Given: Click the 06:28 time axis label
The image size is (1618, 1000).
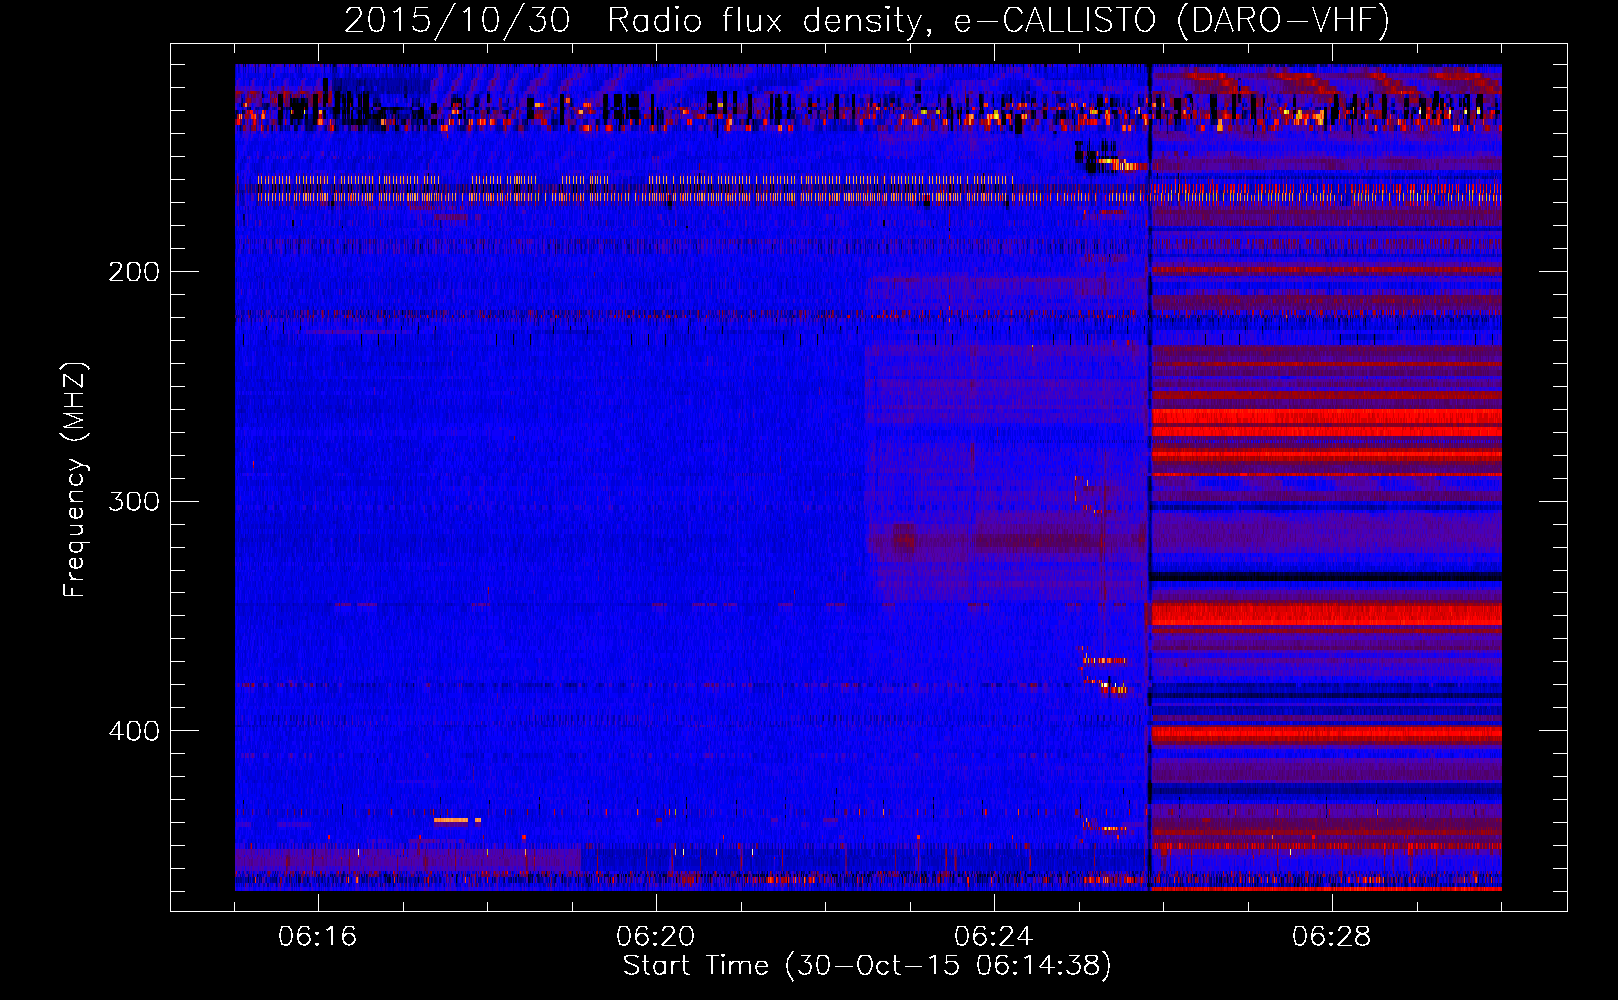Looking at the screenshot, I should click(x=1332, y=937).
